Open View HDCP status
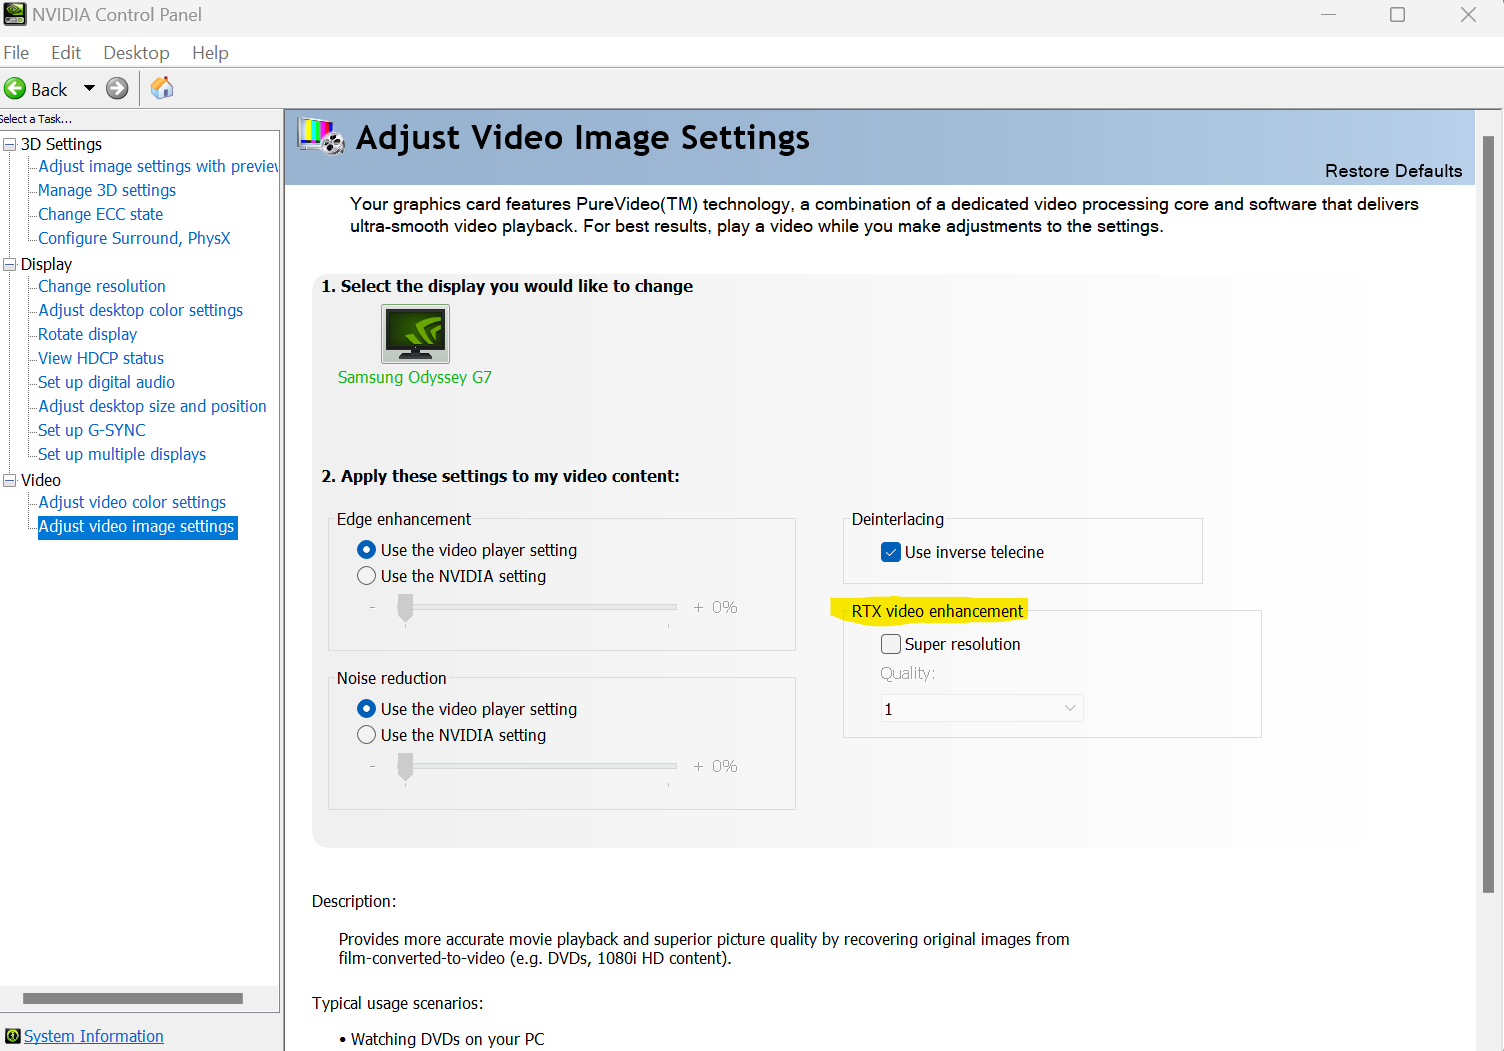 101,358
